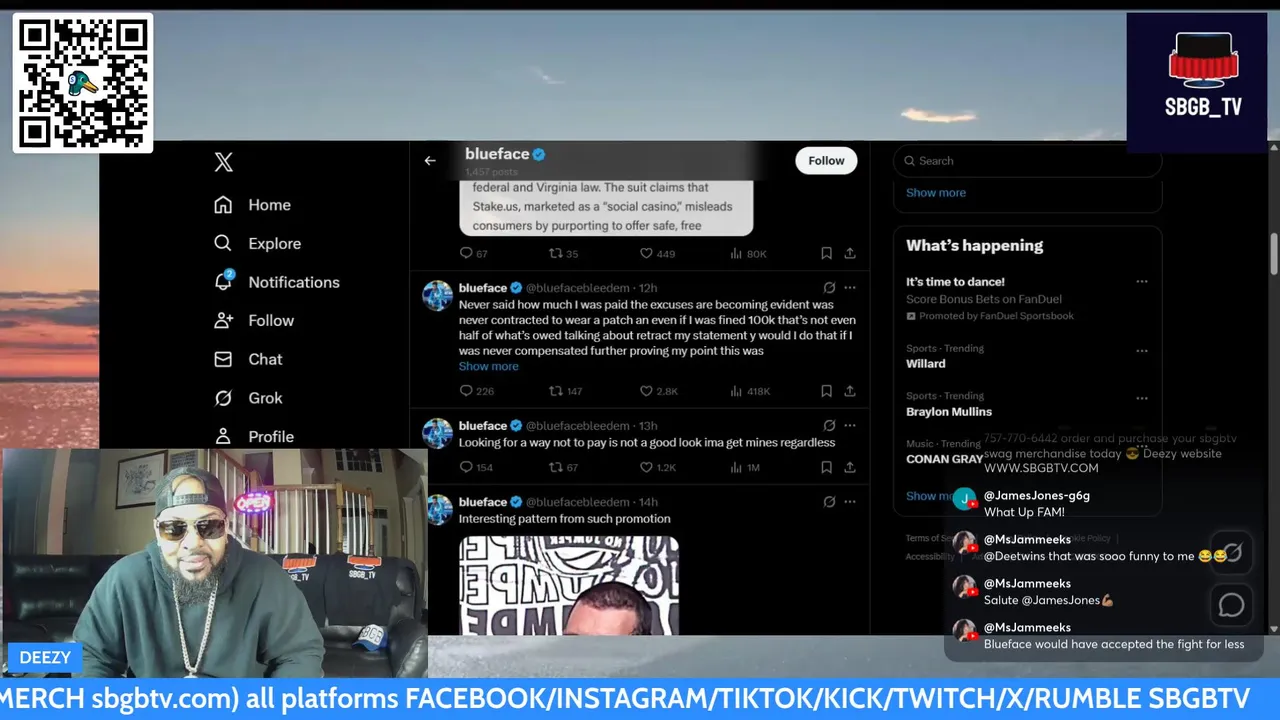Image resolution: width=1280 pixels, height=720 pixels.
Task: Open more options on the 13h post
Action: [850, 425]
